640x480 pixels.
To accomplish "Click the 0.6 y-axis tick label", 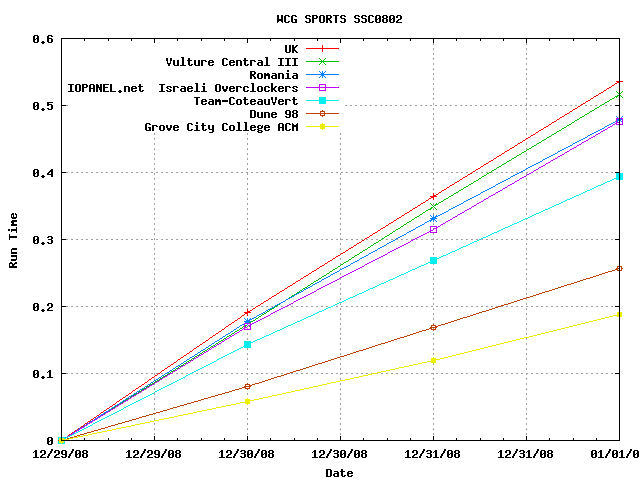I will pyautogui.click(x=43, y=39).
